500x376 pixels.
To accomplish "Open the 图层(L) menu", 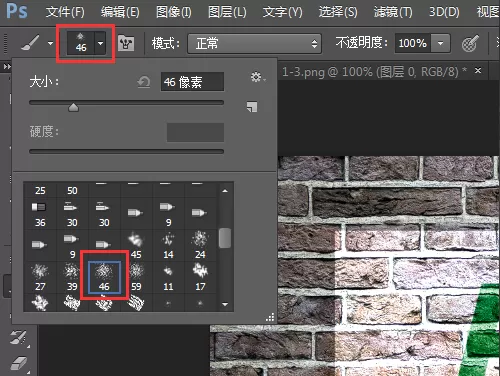I will point(227,12).
